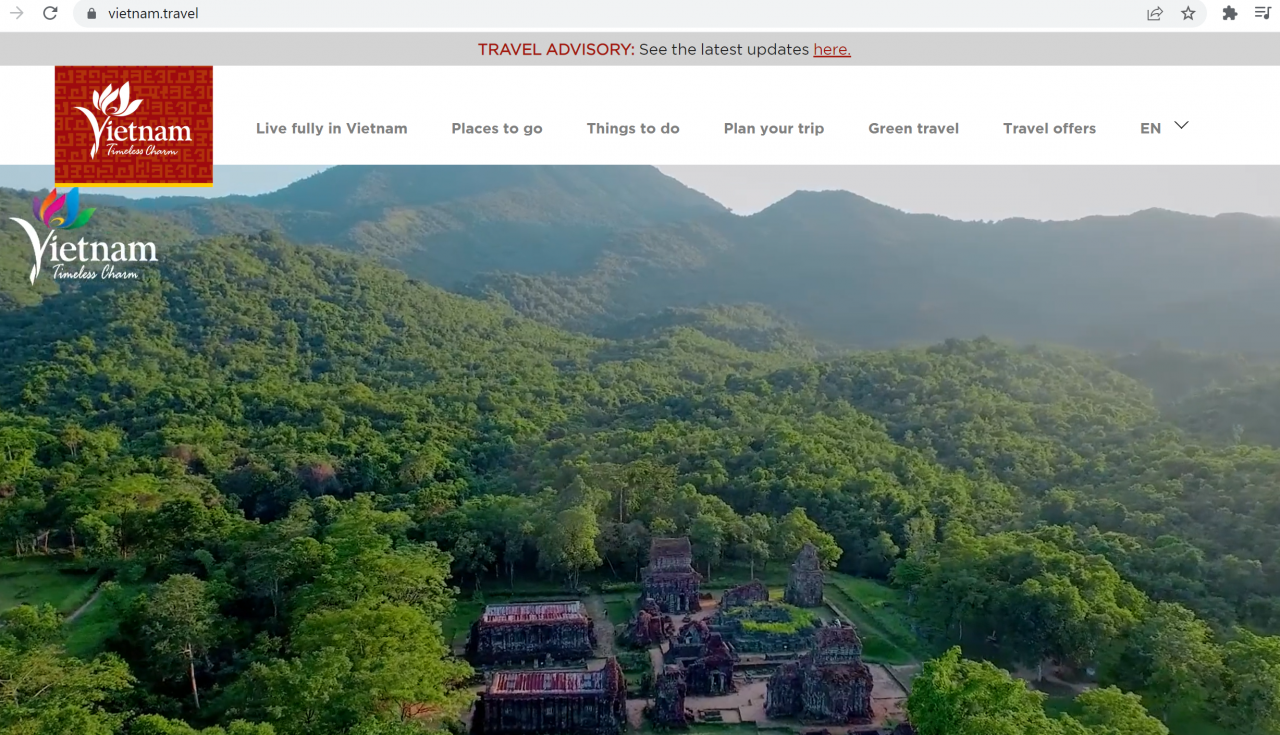Open the browser share options

1154,14
